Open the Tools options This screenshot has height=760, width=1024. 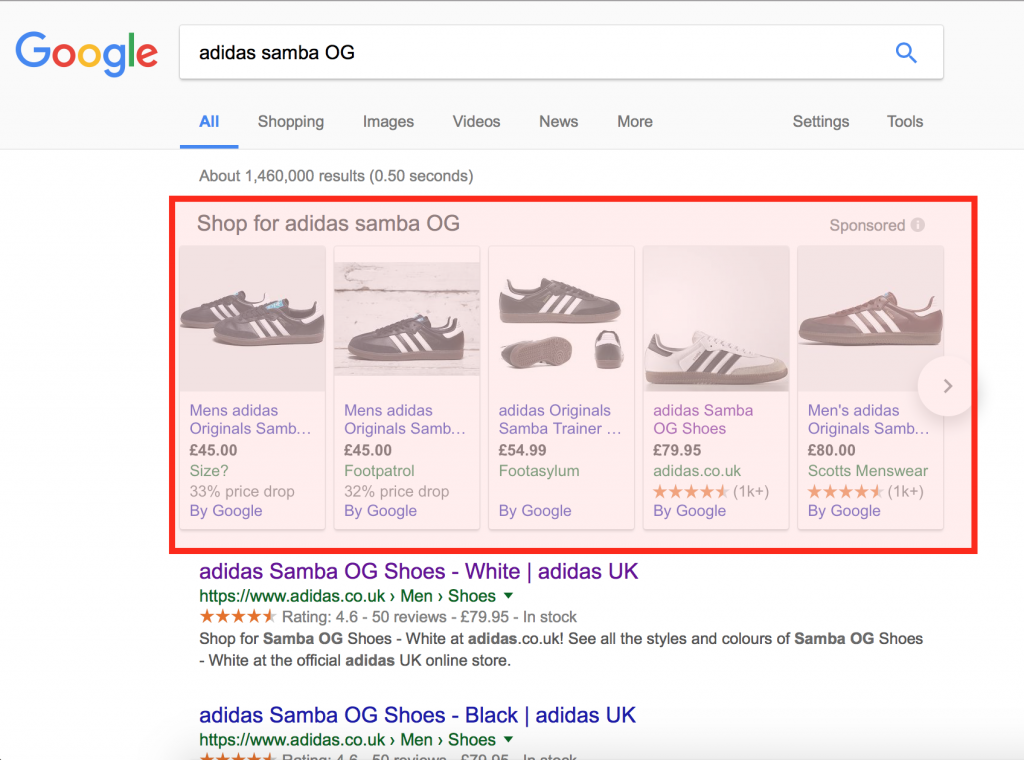pyautogui.click(x=904, y=121)
